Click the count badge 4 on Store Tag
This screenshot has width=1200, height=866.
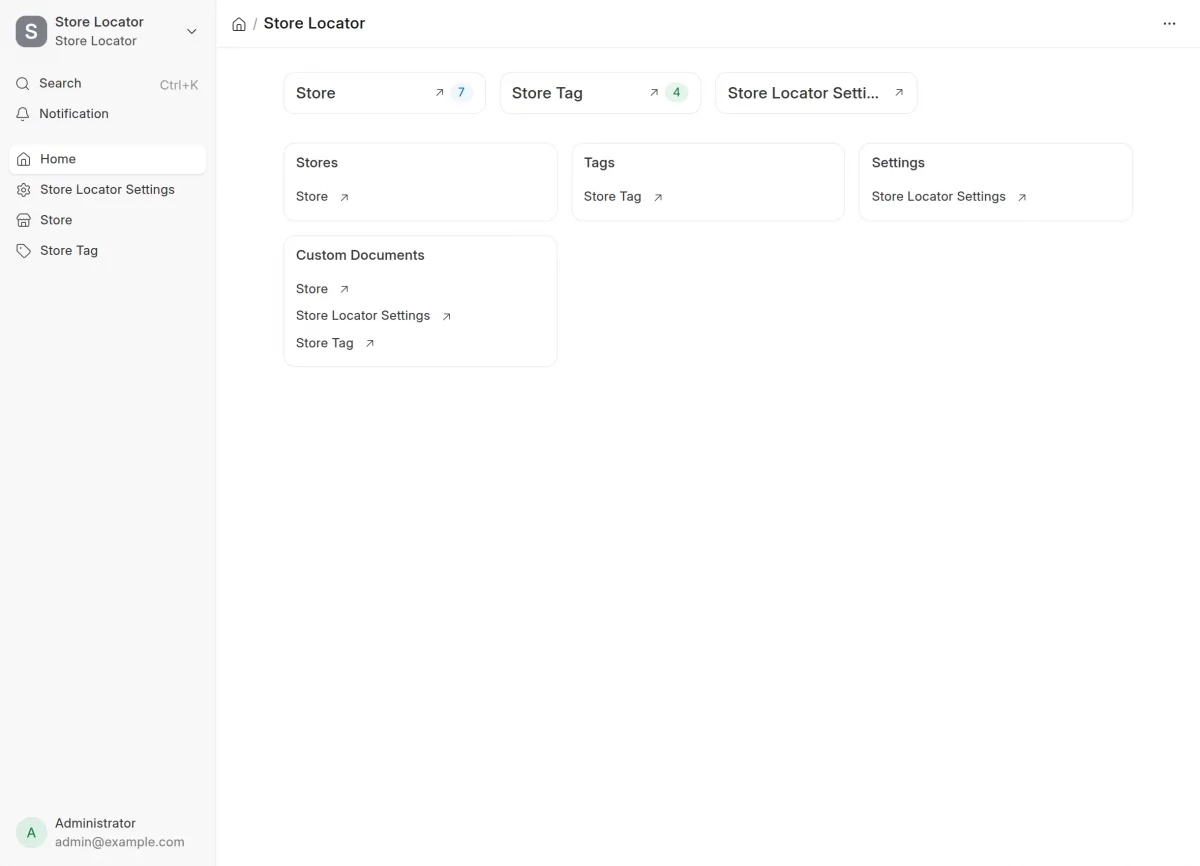click(676, 93)
